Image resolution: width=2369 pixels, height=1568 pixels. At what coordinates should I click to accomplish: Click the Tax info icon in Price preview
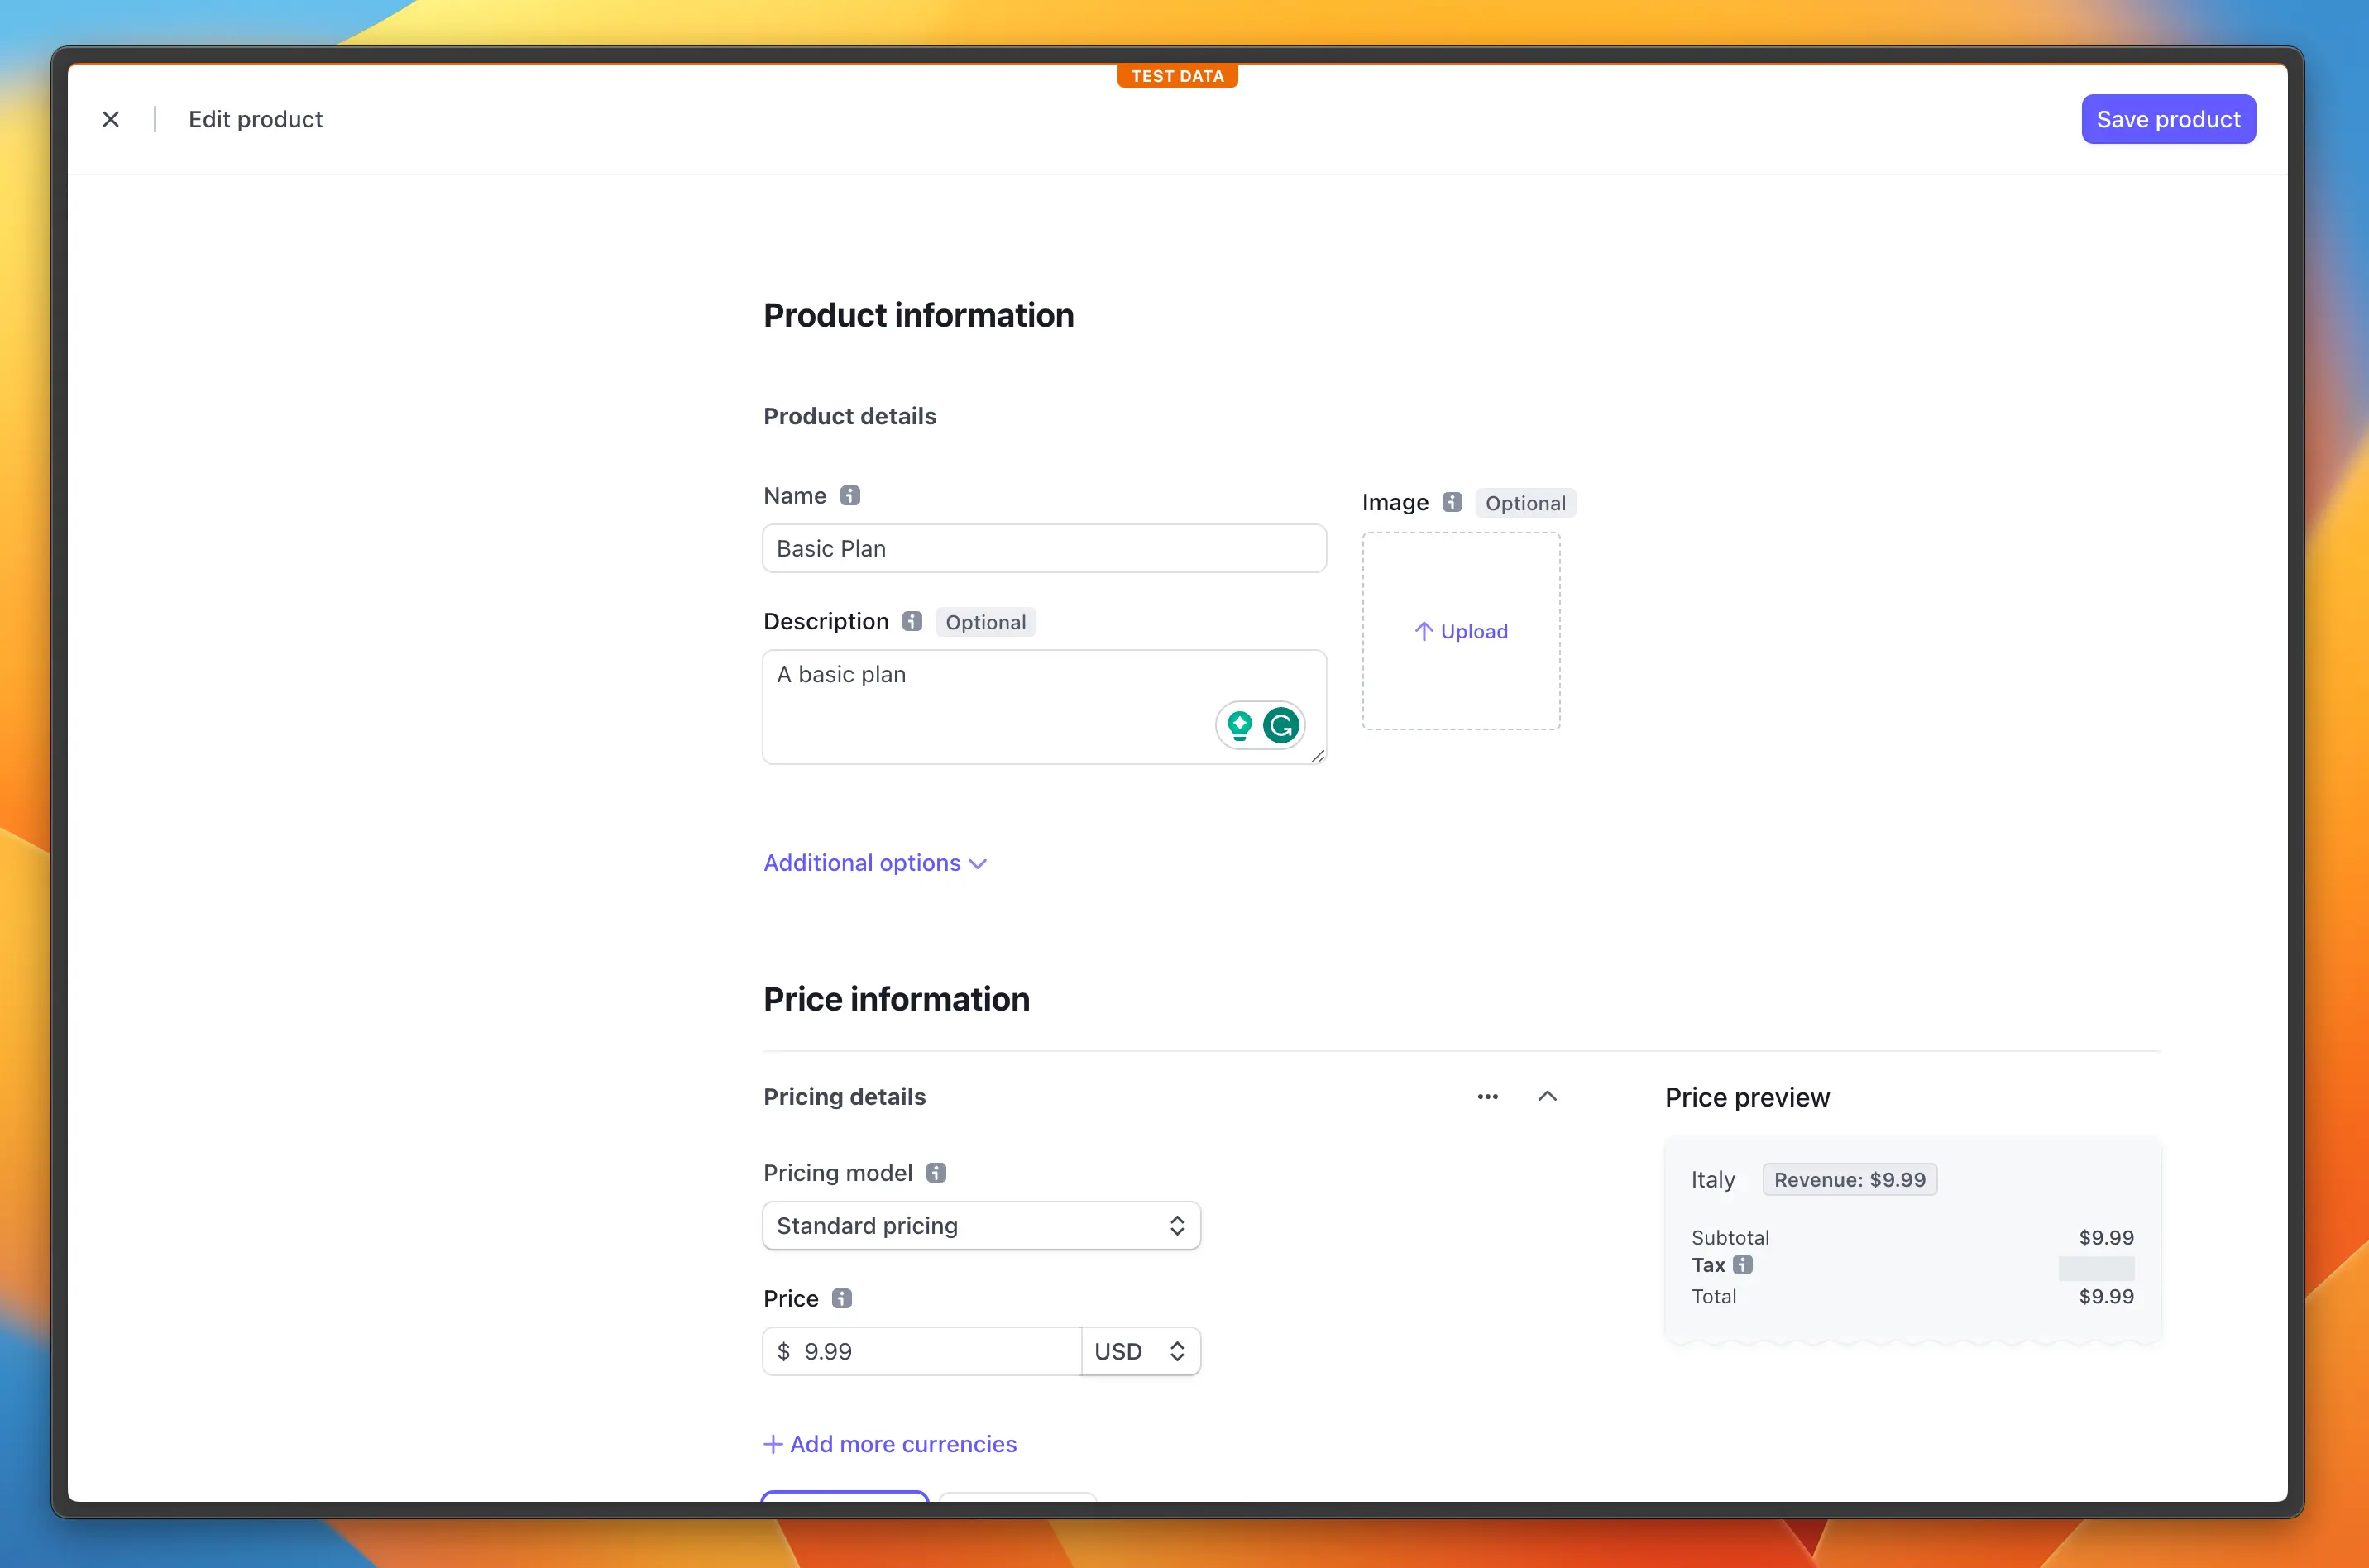point(1743,1265)
